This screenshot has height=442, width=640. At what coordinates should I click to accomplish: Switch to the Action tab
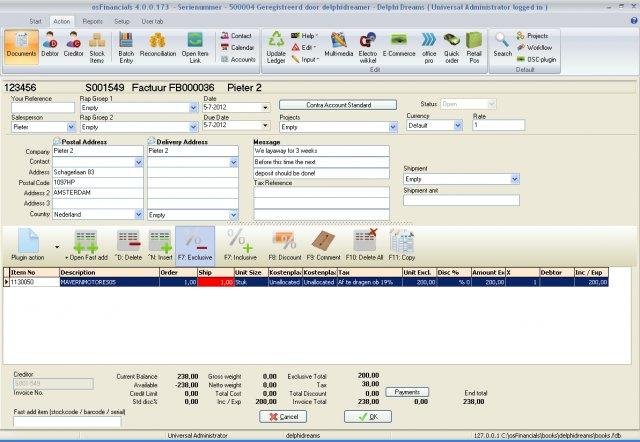(62, 21)
